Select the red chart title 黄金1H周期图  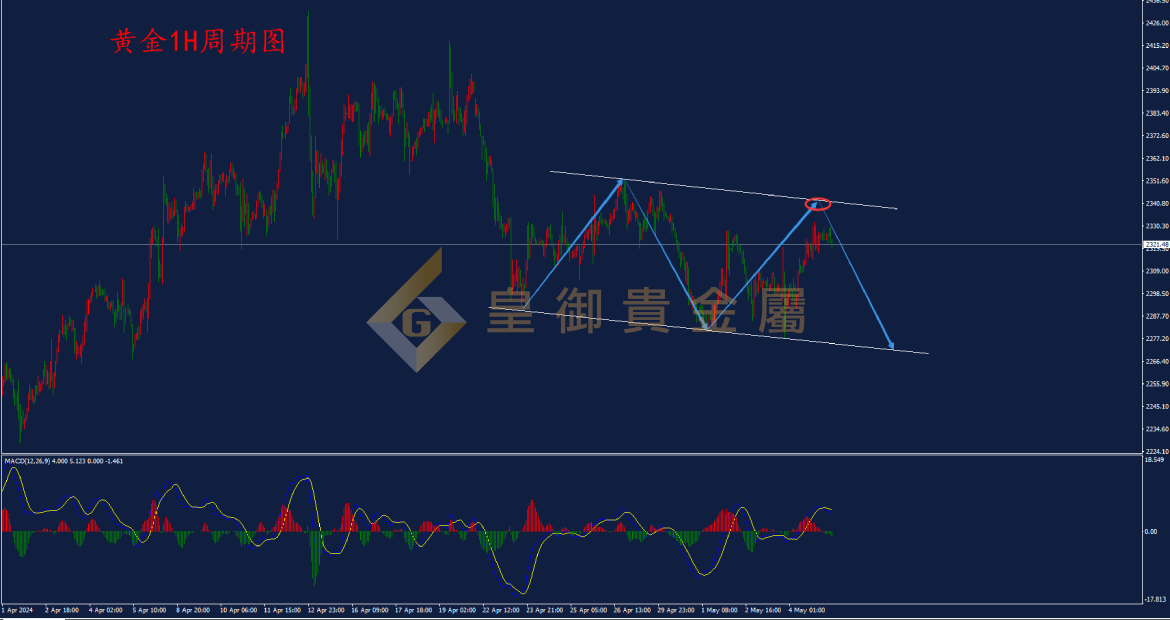(198, 43)
